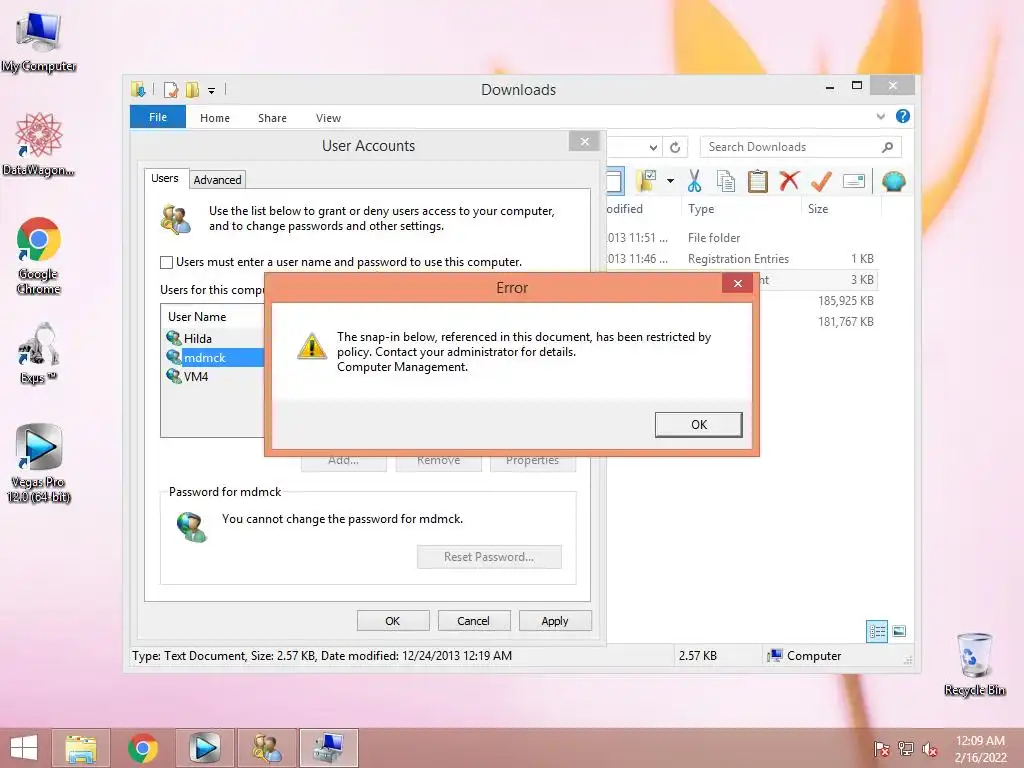This screenshot has height=768, width=1024.
Task: Toggle 'Users must enter a user name and password' checkbox
Action: [167, 263]
